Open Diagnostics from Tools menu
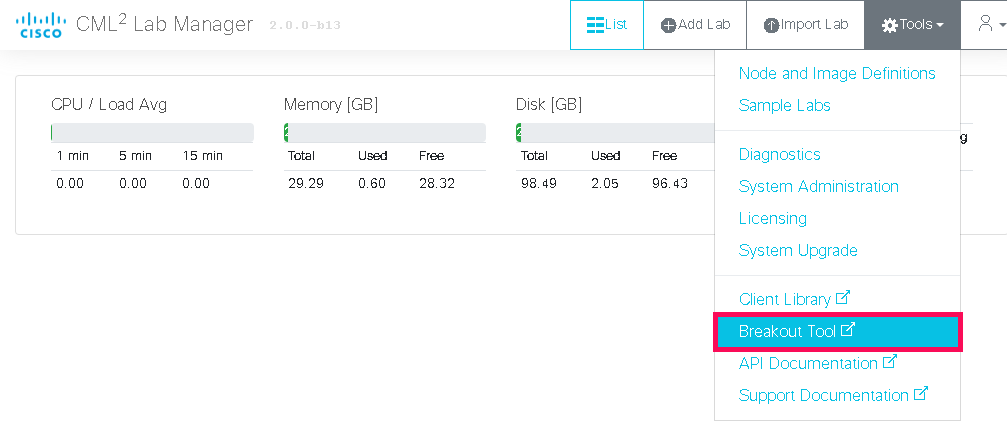 click(x=779, y=154)
